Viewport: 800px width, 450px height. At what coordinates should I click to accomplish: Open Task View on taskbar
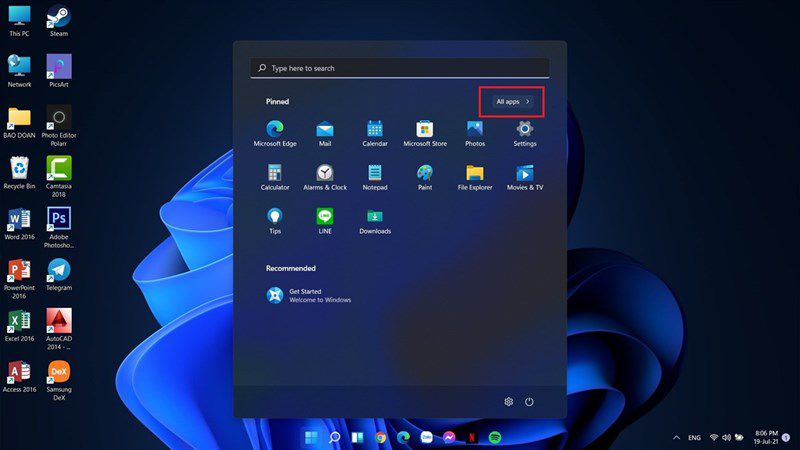pyautogui.click(x=357, y=437)
